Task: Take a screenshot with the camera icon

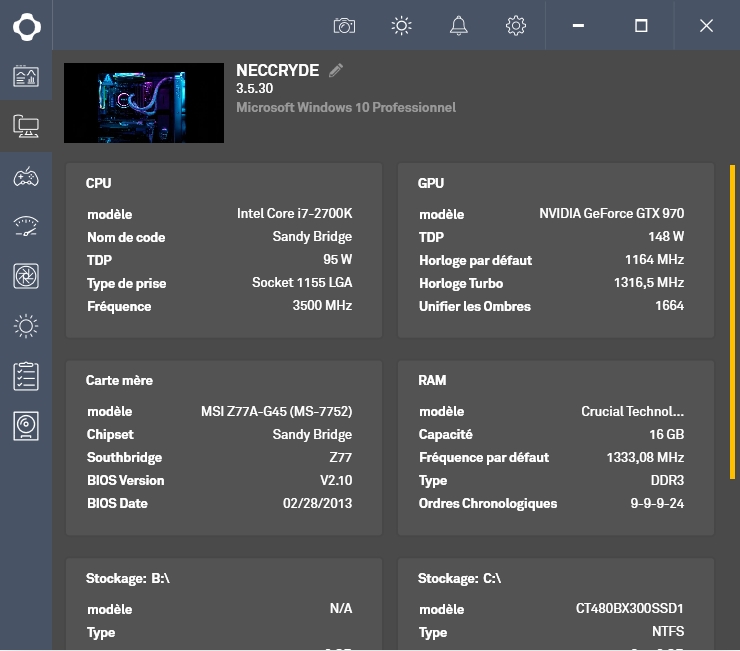Action: coord(345,26)
